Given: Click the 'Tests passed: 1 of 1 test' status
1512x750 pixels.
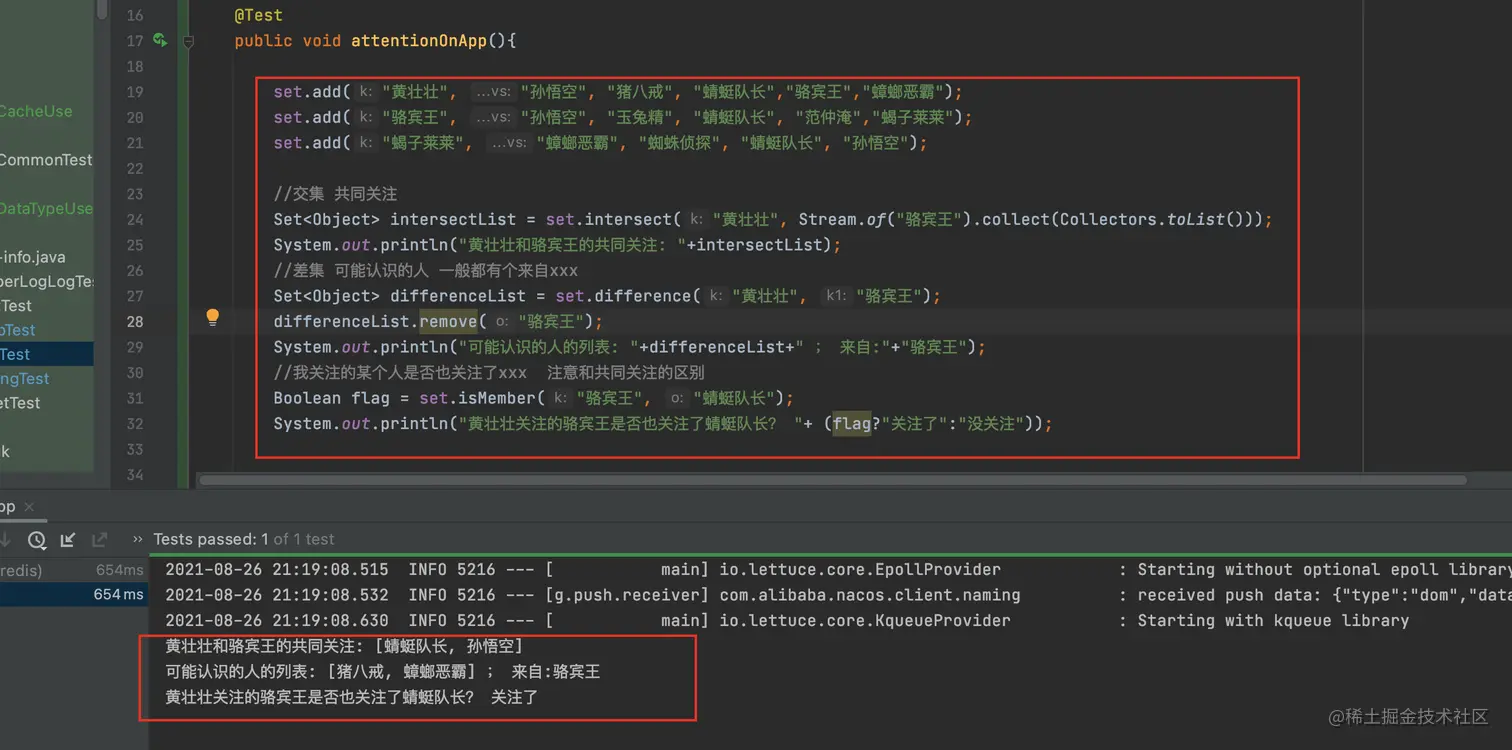Looking at the screenshot, I should (x=244, y=539).
